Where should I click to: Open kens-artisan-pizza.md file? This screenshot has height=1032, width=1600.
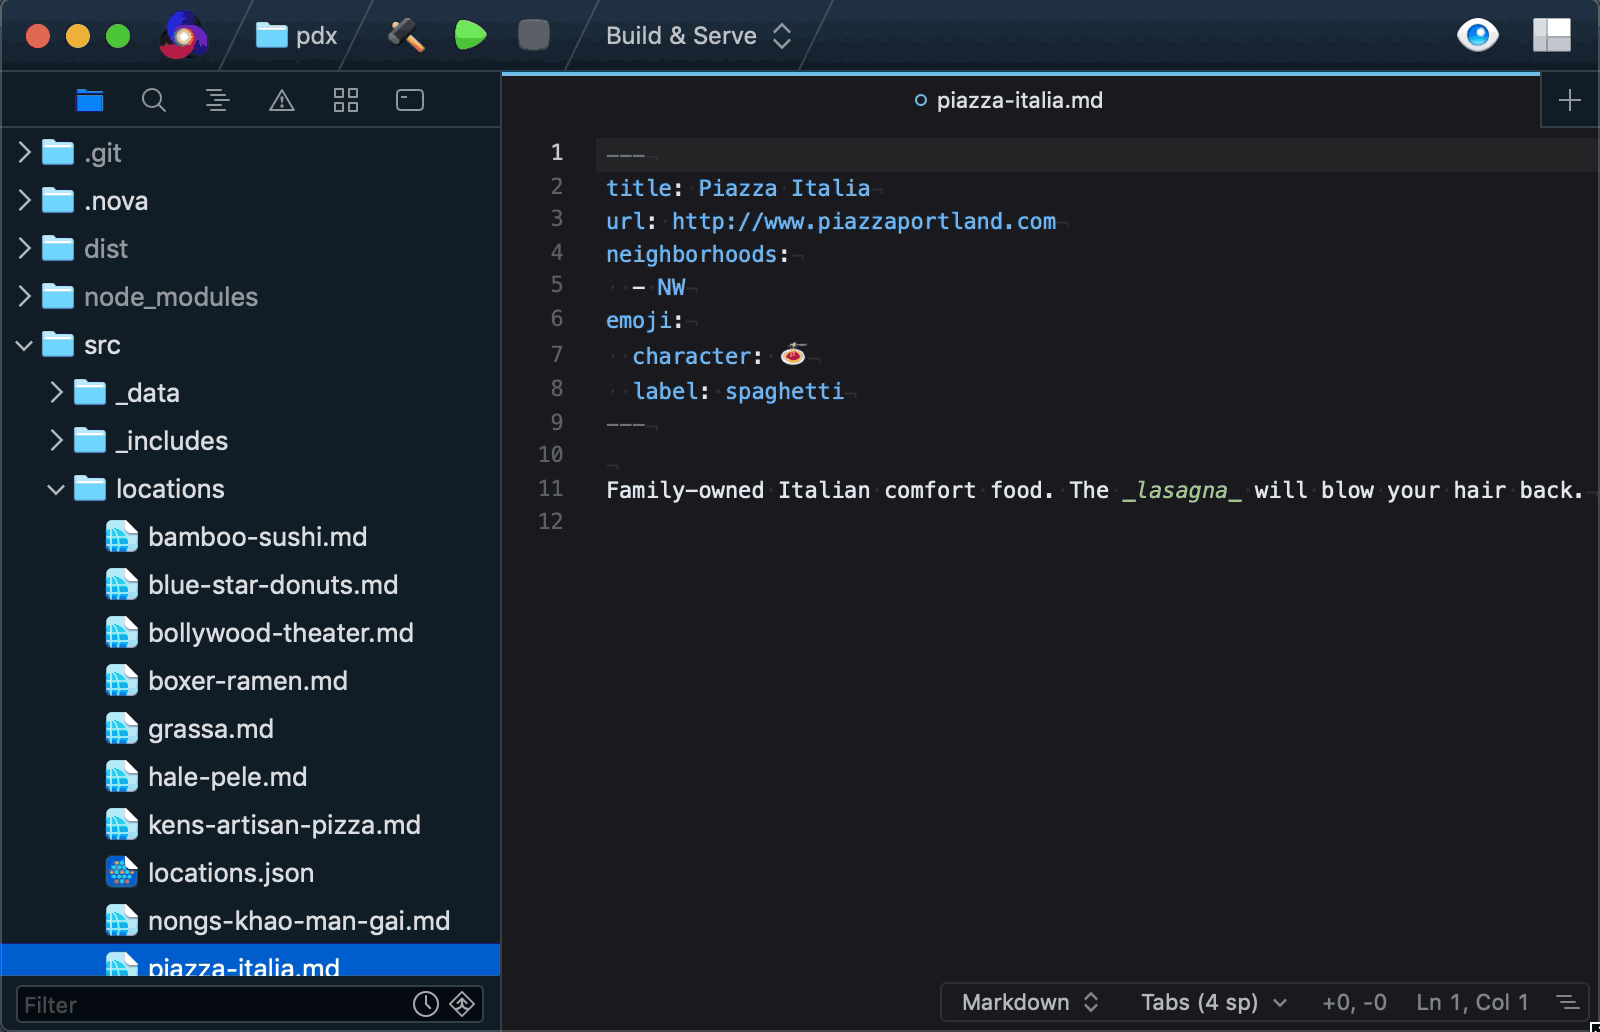(284, 825)
